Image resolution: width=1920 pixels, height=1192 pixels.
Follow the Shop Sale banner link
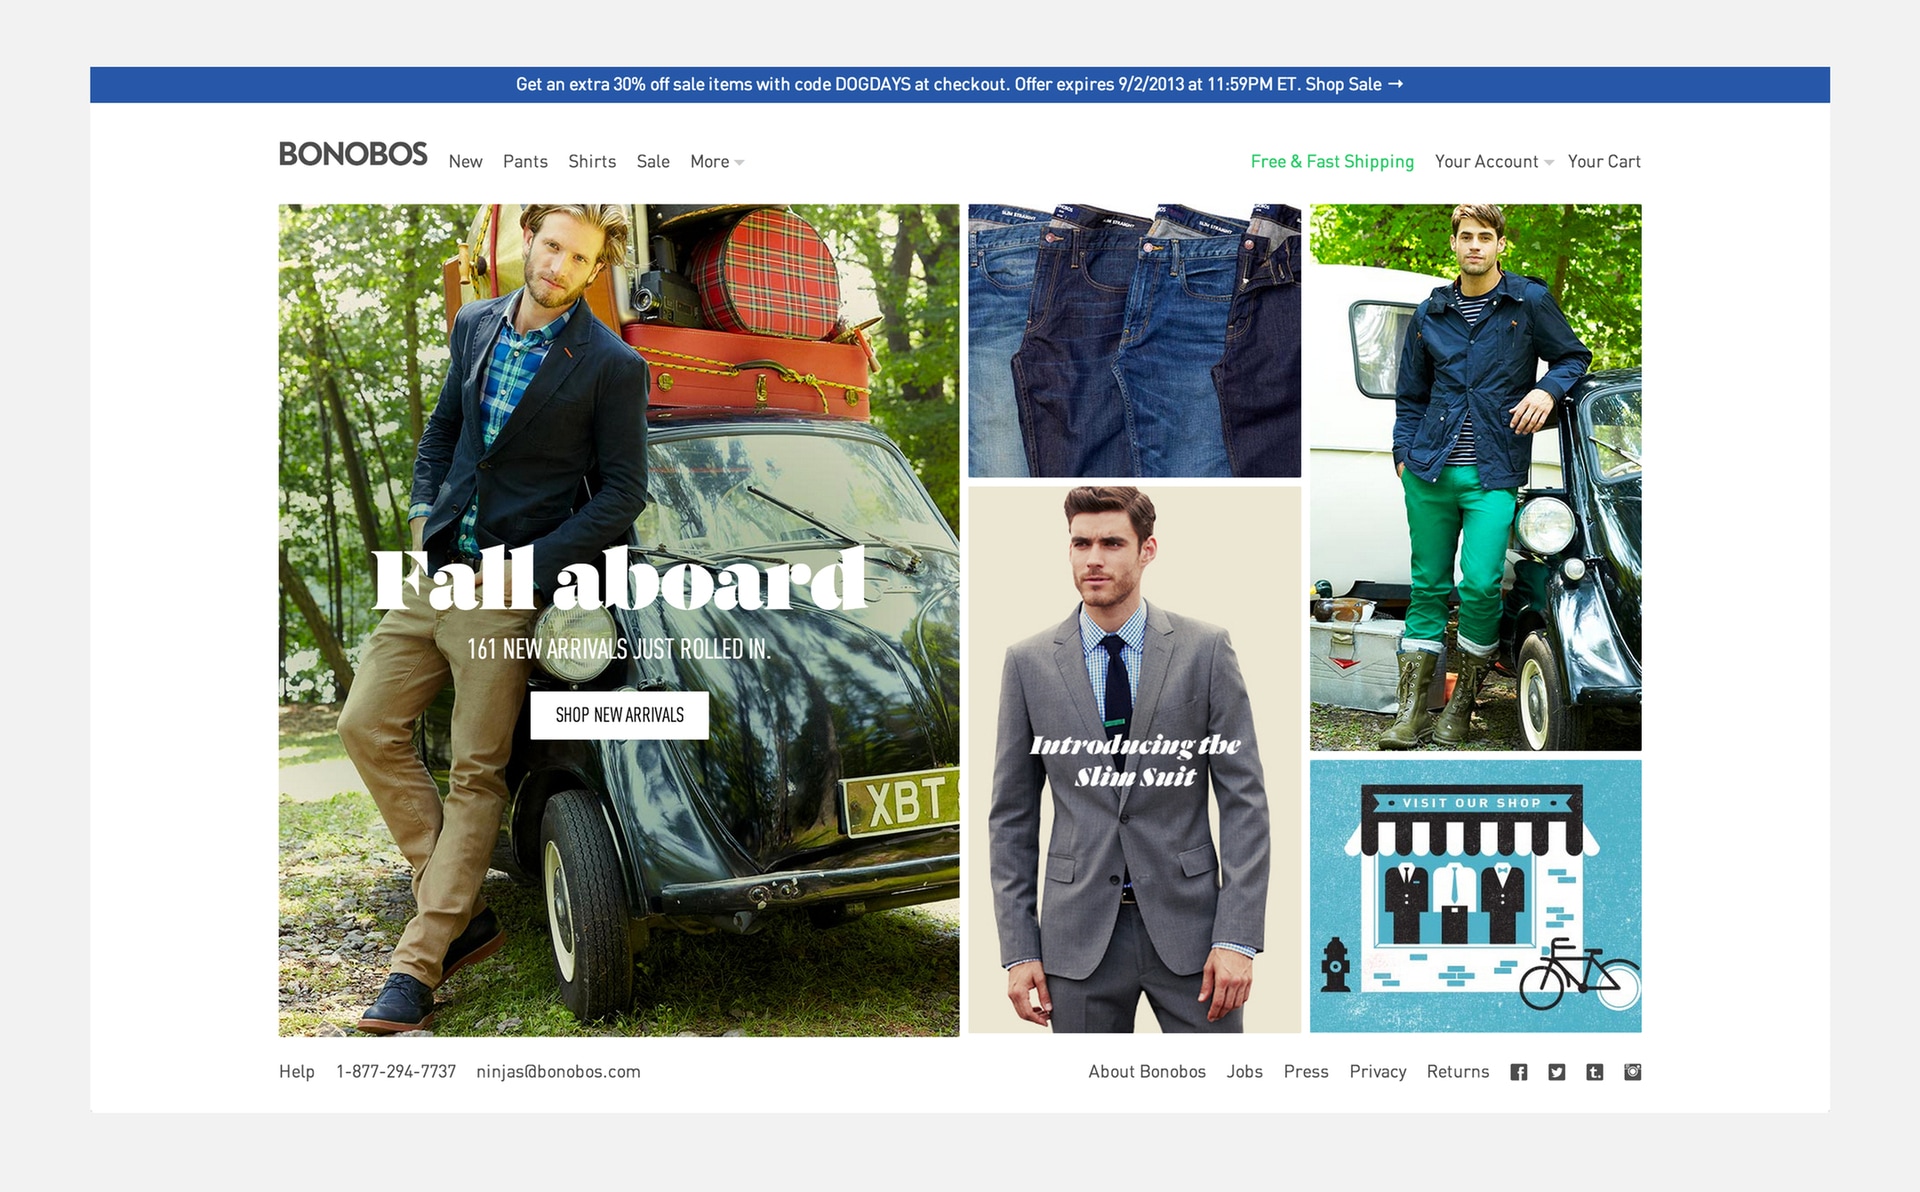[x=1353, y=85]
